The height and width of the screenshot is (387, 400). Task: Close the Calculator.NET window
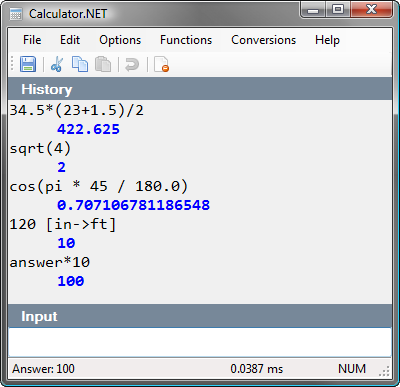371,10
